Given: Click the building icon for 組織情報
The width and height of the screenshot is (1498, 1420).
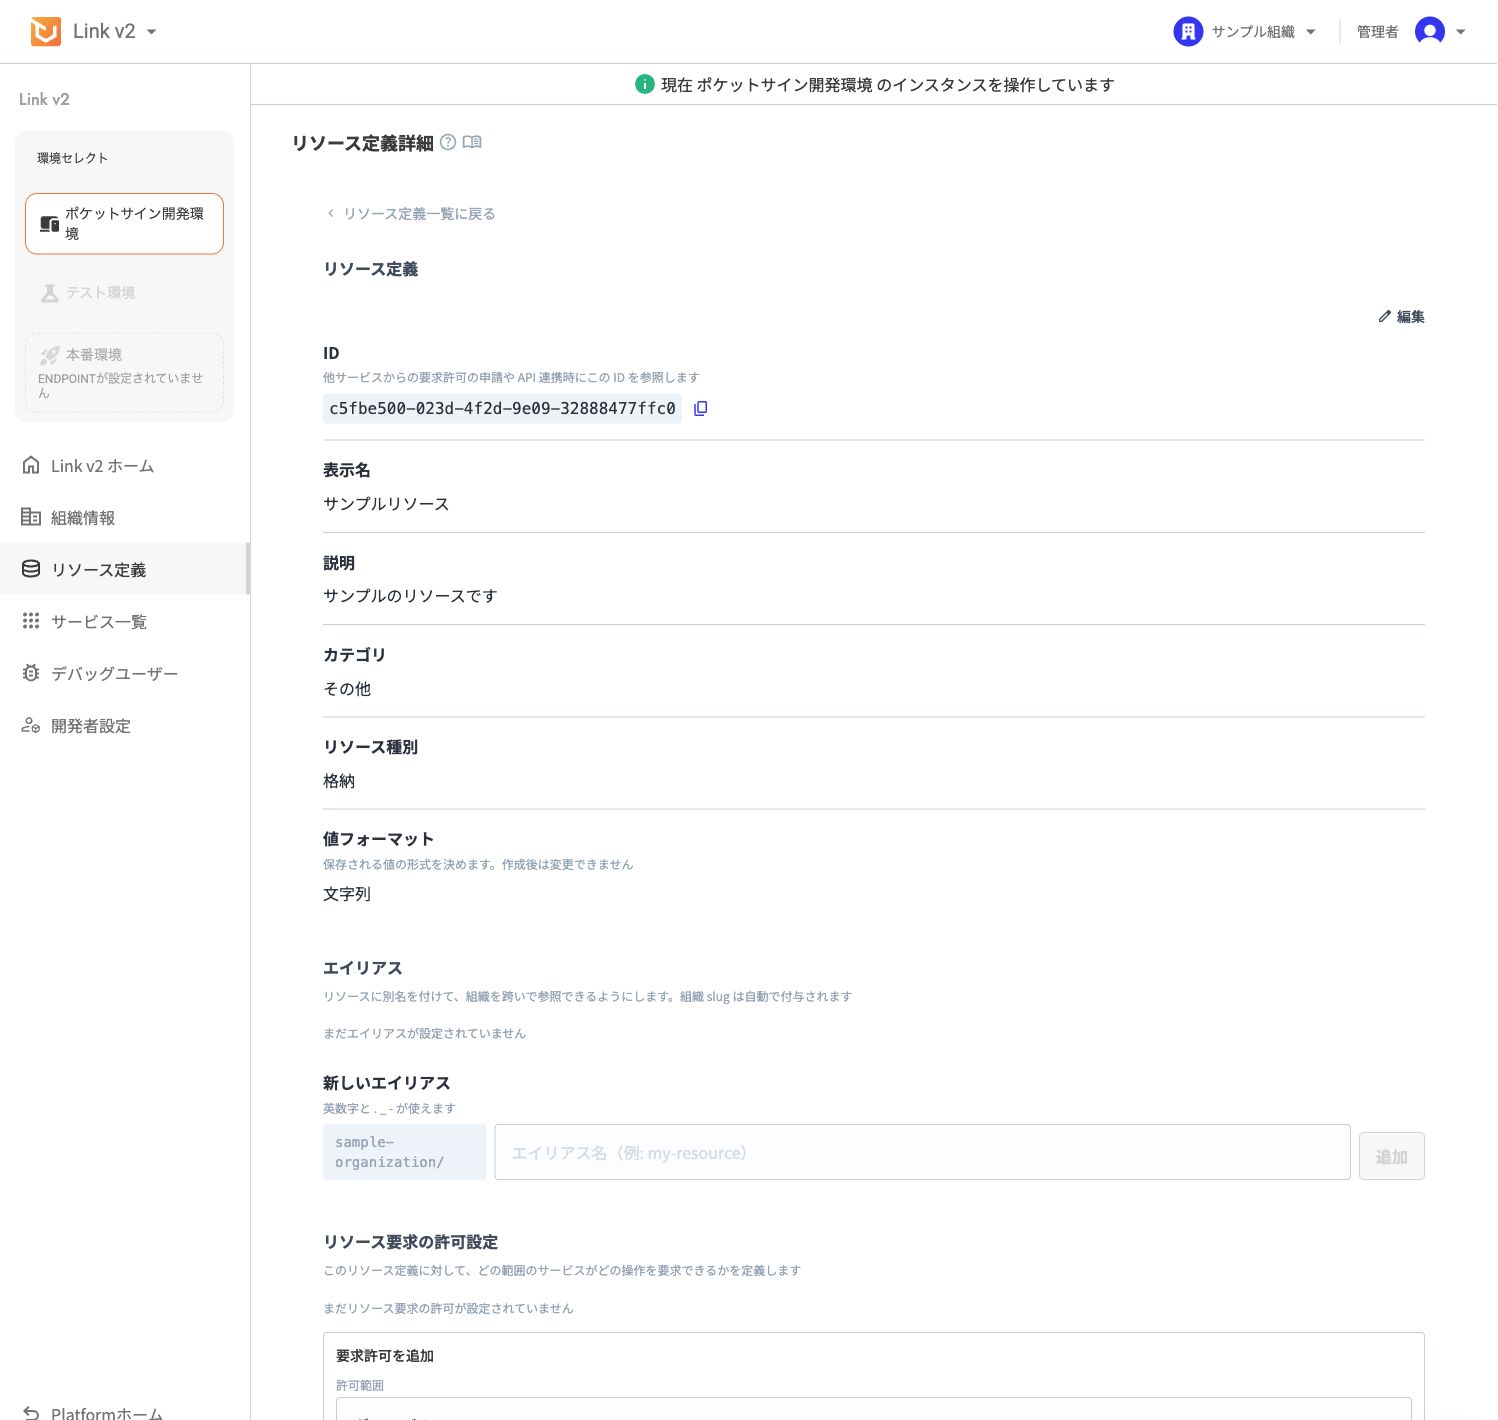Looking at the screenshot, I should tap(31, 517).
